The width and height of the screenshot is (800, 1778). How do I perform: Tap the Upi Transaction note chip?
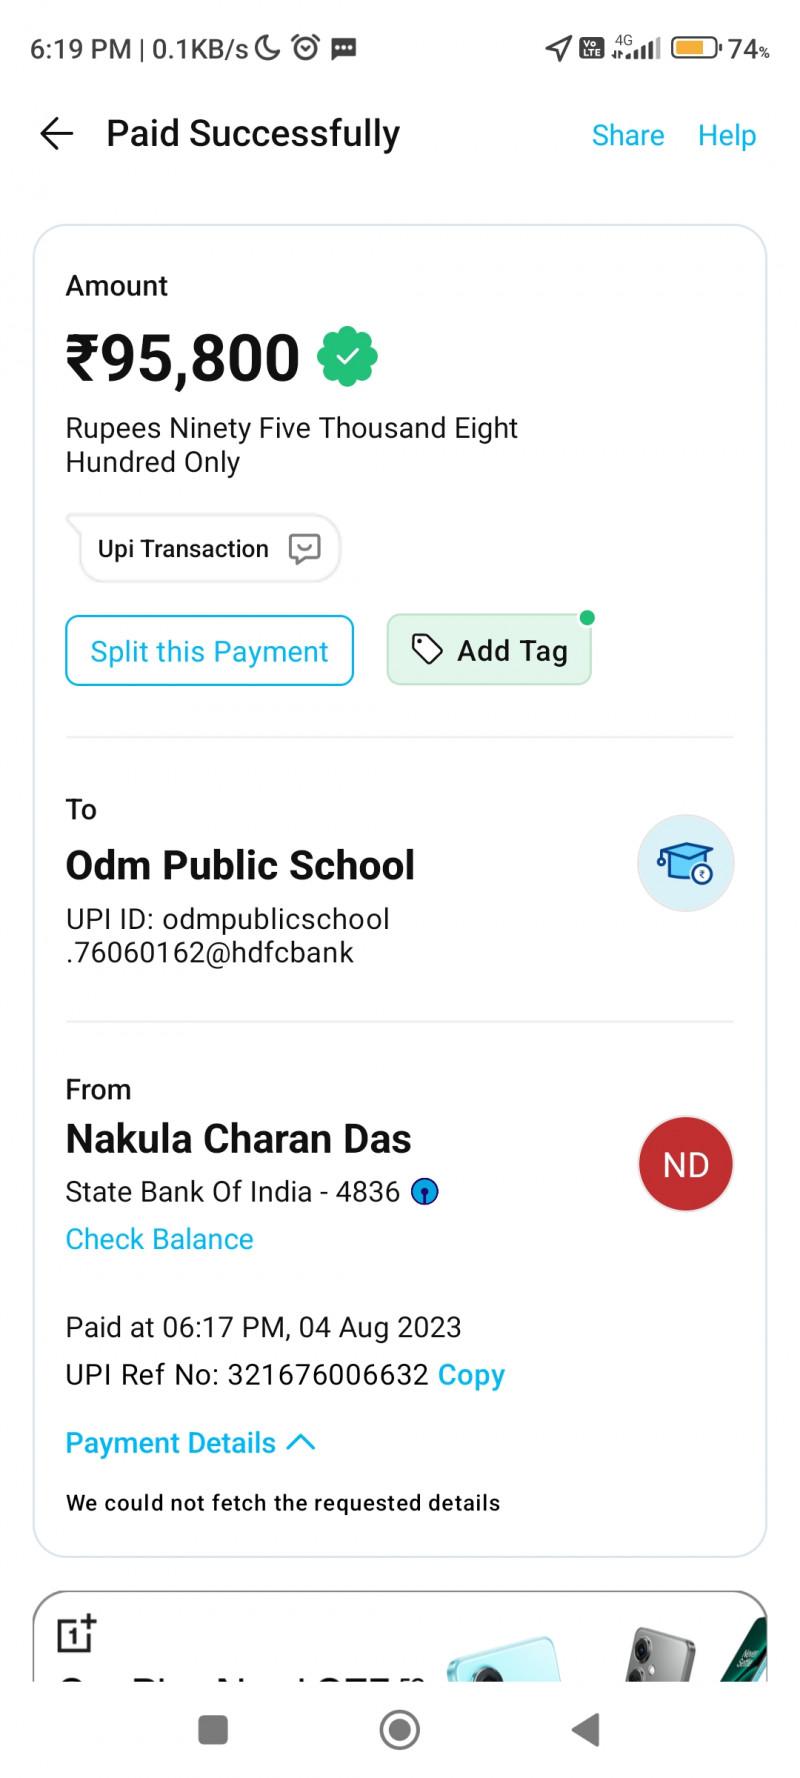pyautogui.click(x=184, y=548)
